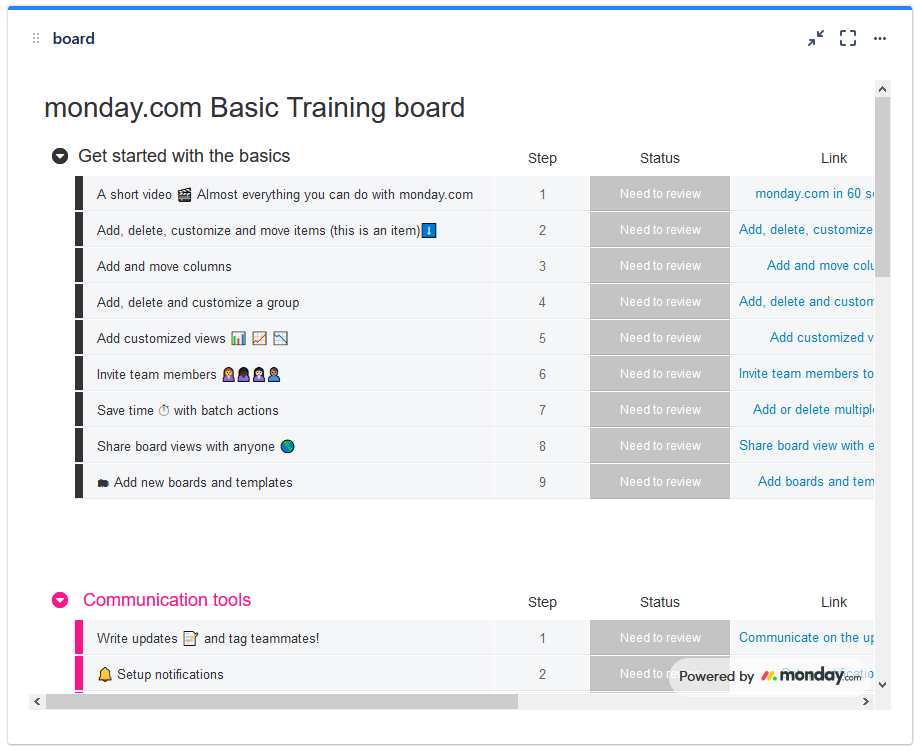Image resolution: width=921 pixels, height=750 pixels.
Task: Click Status header in Communication tools group
Action: pos(660,602)
